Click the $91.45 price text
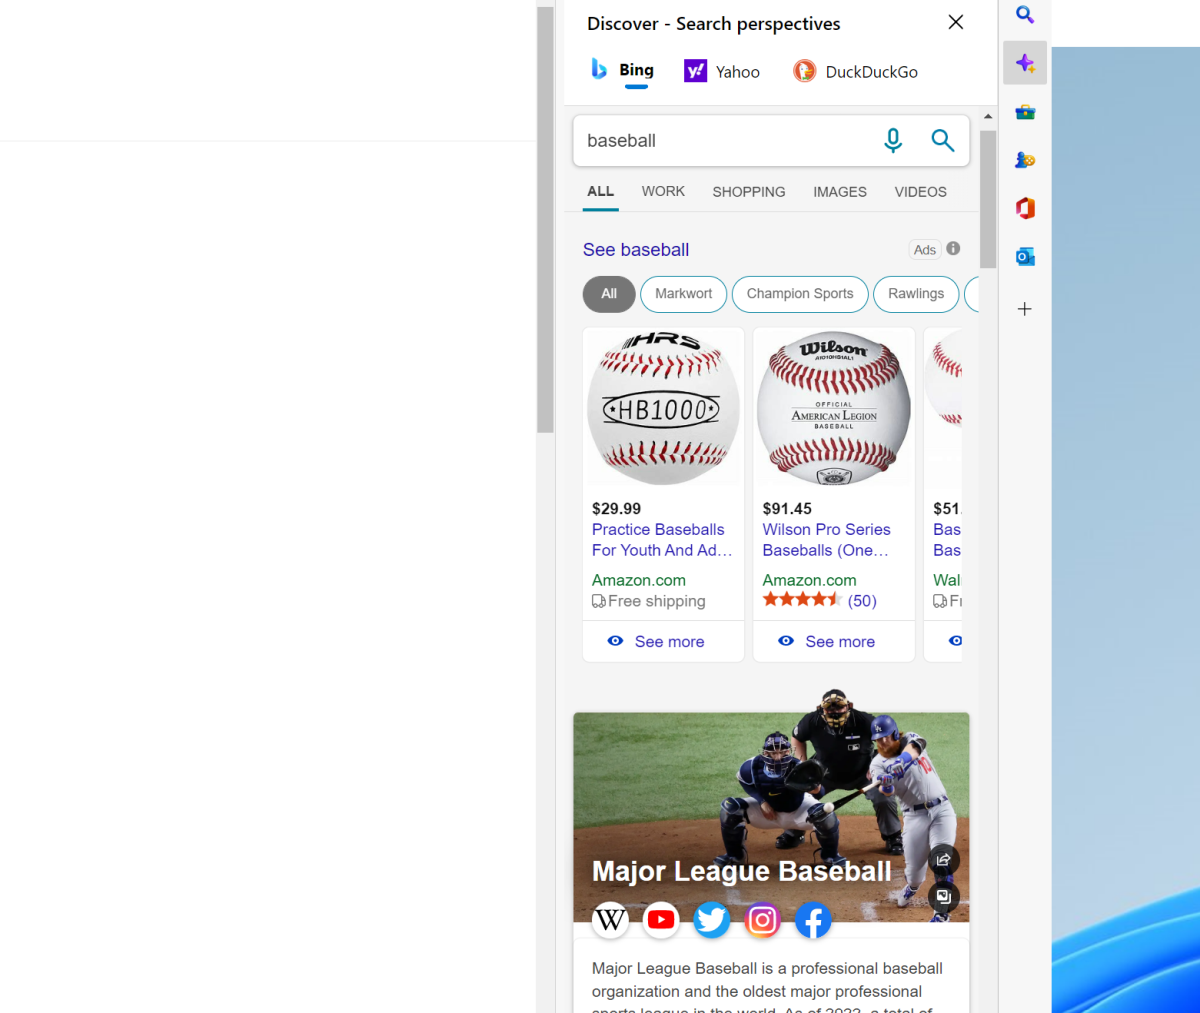Screen dimensions: 1200x1013 pyautogui.click(x=788, y=508)
